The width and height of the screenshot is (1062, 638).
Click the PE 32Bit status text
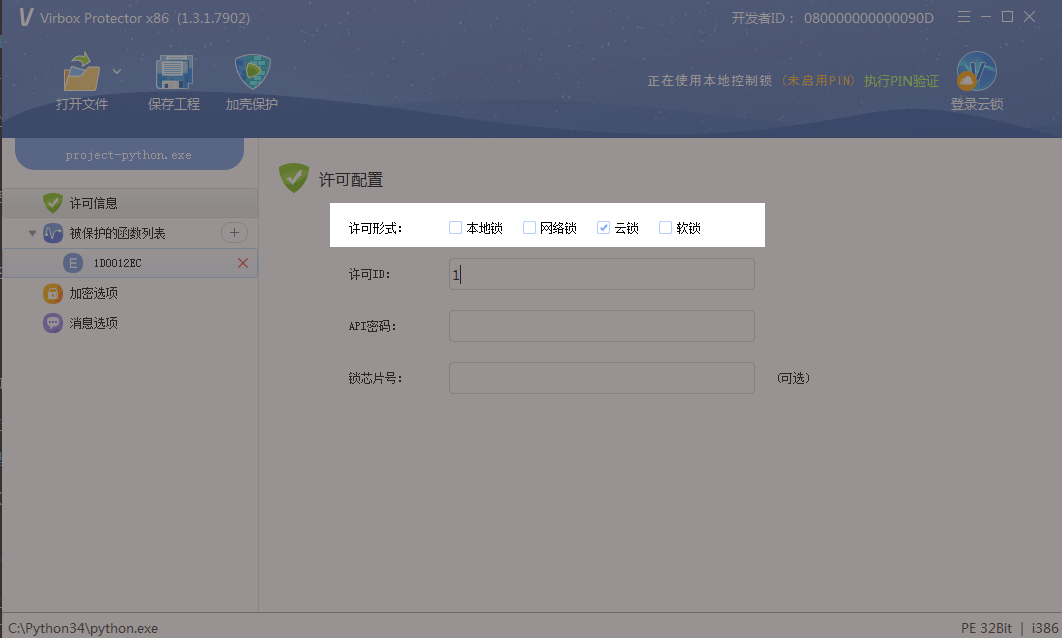[x=986, y=629]
